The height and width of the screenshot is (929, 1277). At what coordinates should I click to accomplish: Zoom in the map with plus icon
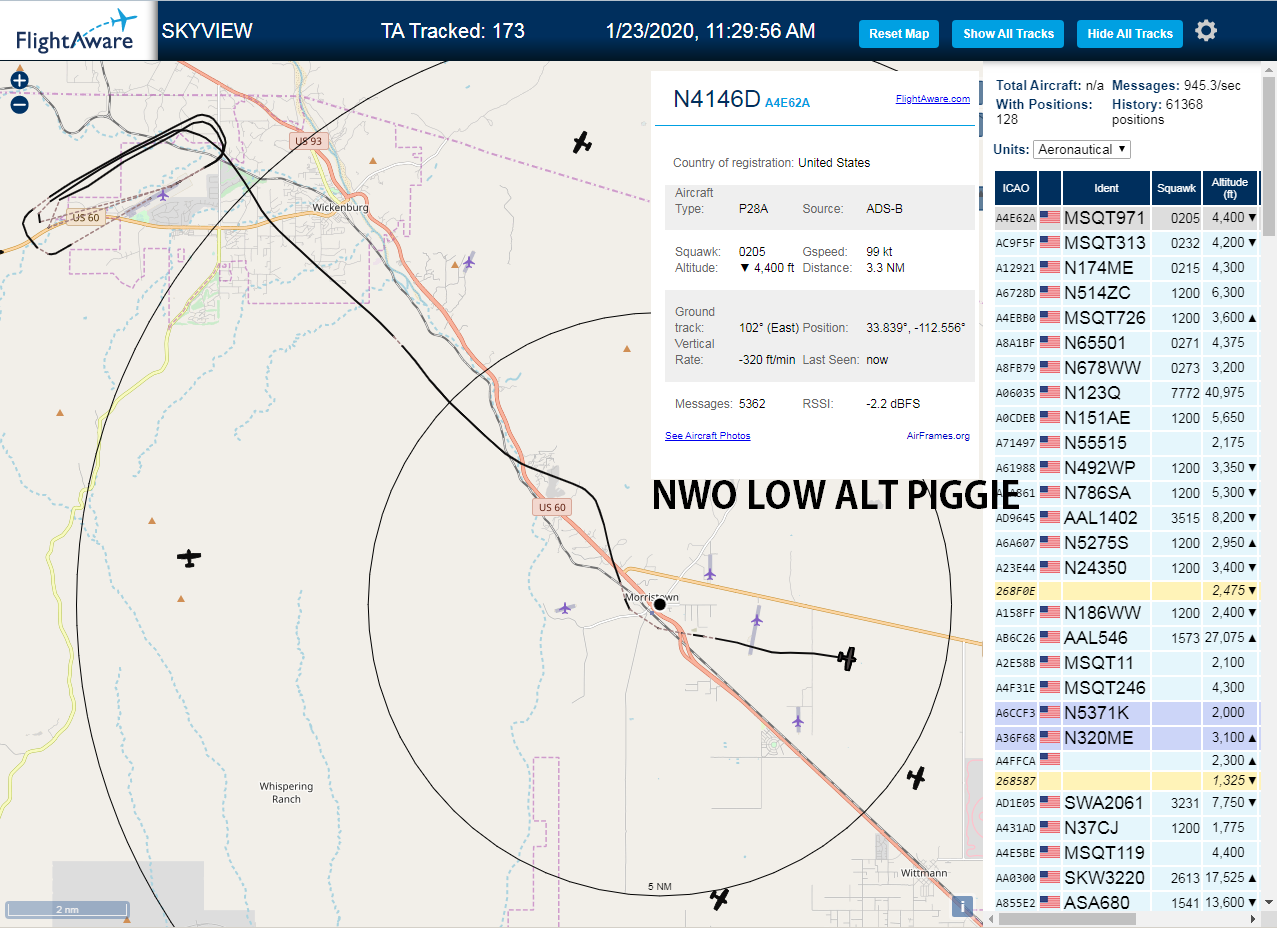(19, 80)
